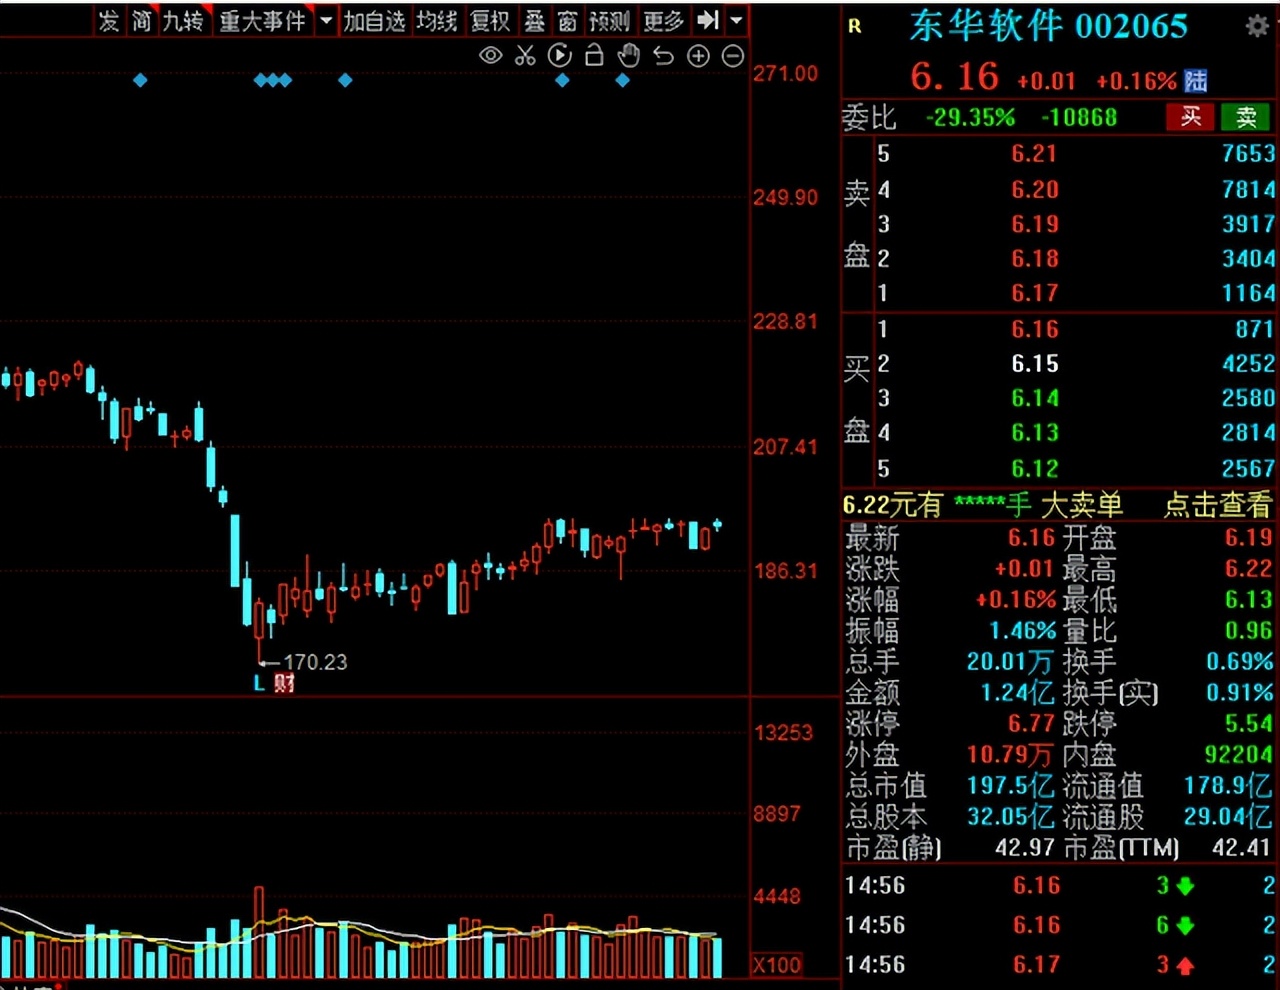Viewport: 1280px width, 990px height.
Task: Click 总手 value 20.01万
Action: 1010,661
